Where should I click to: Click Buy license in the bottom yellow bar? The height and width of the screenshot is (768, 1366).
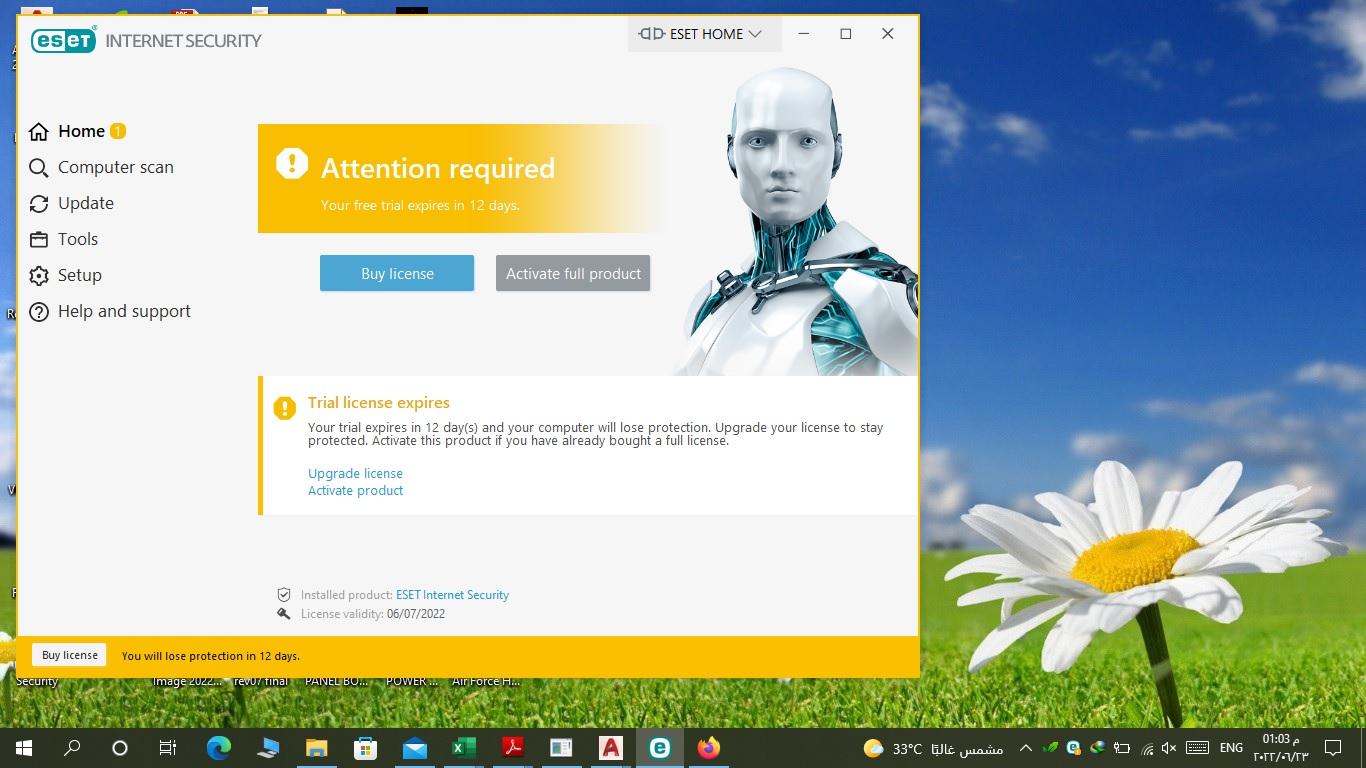[70, 655]
